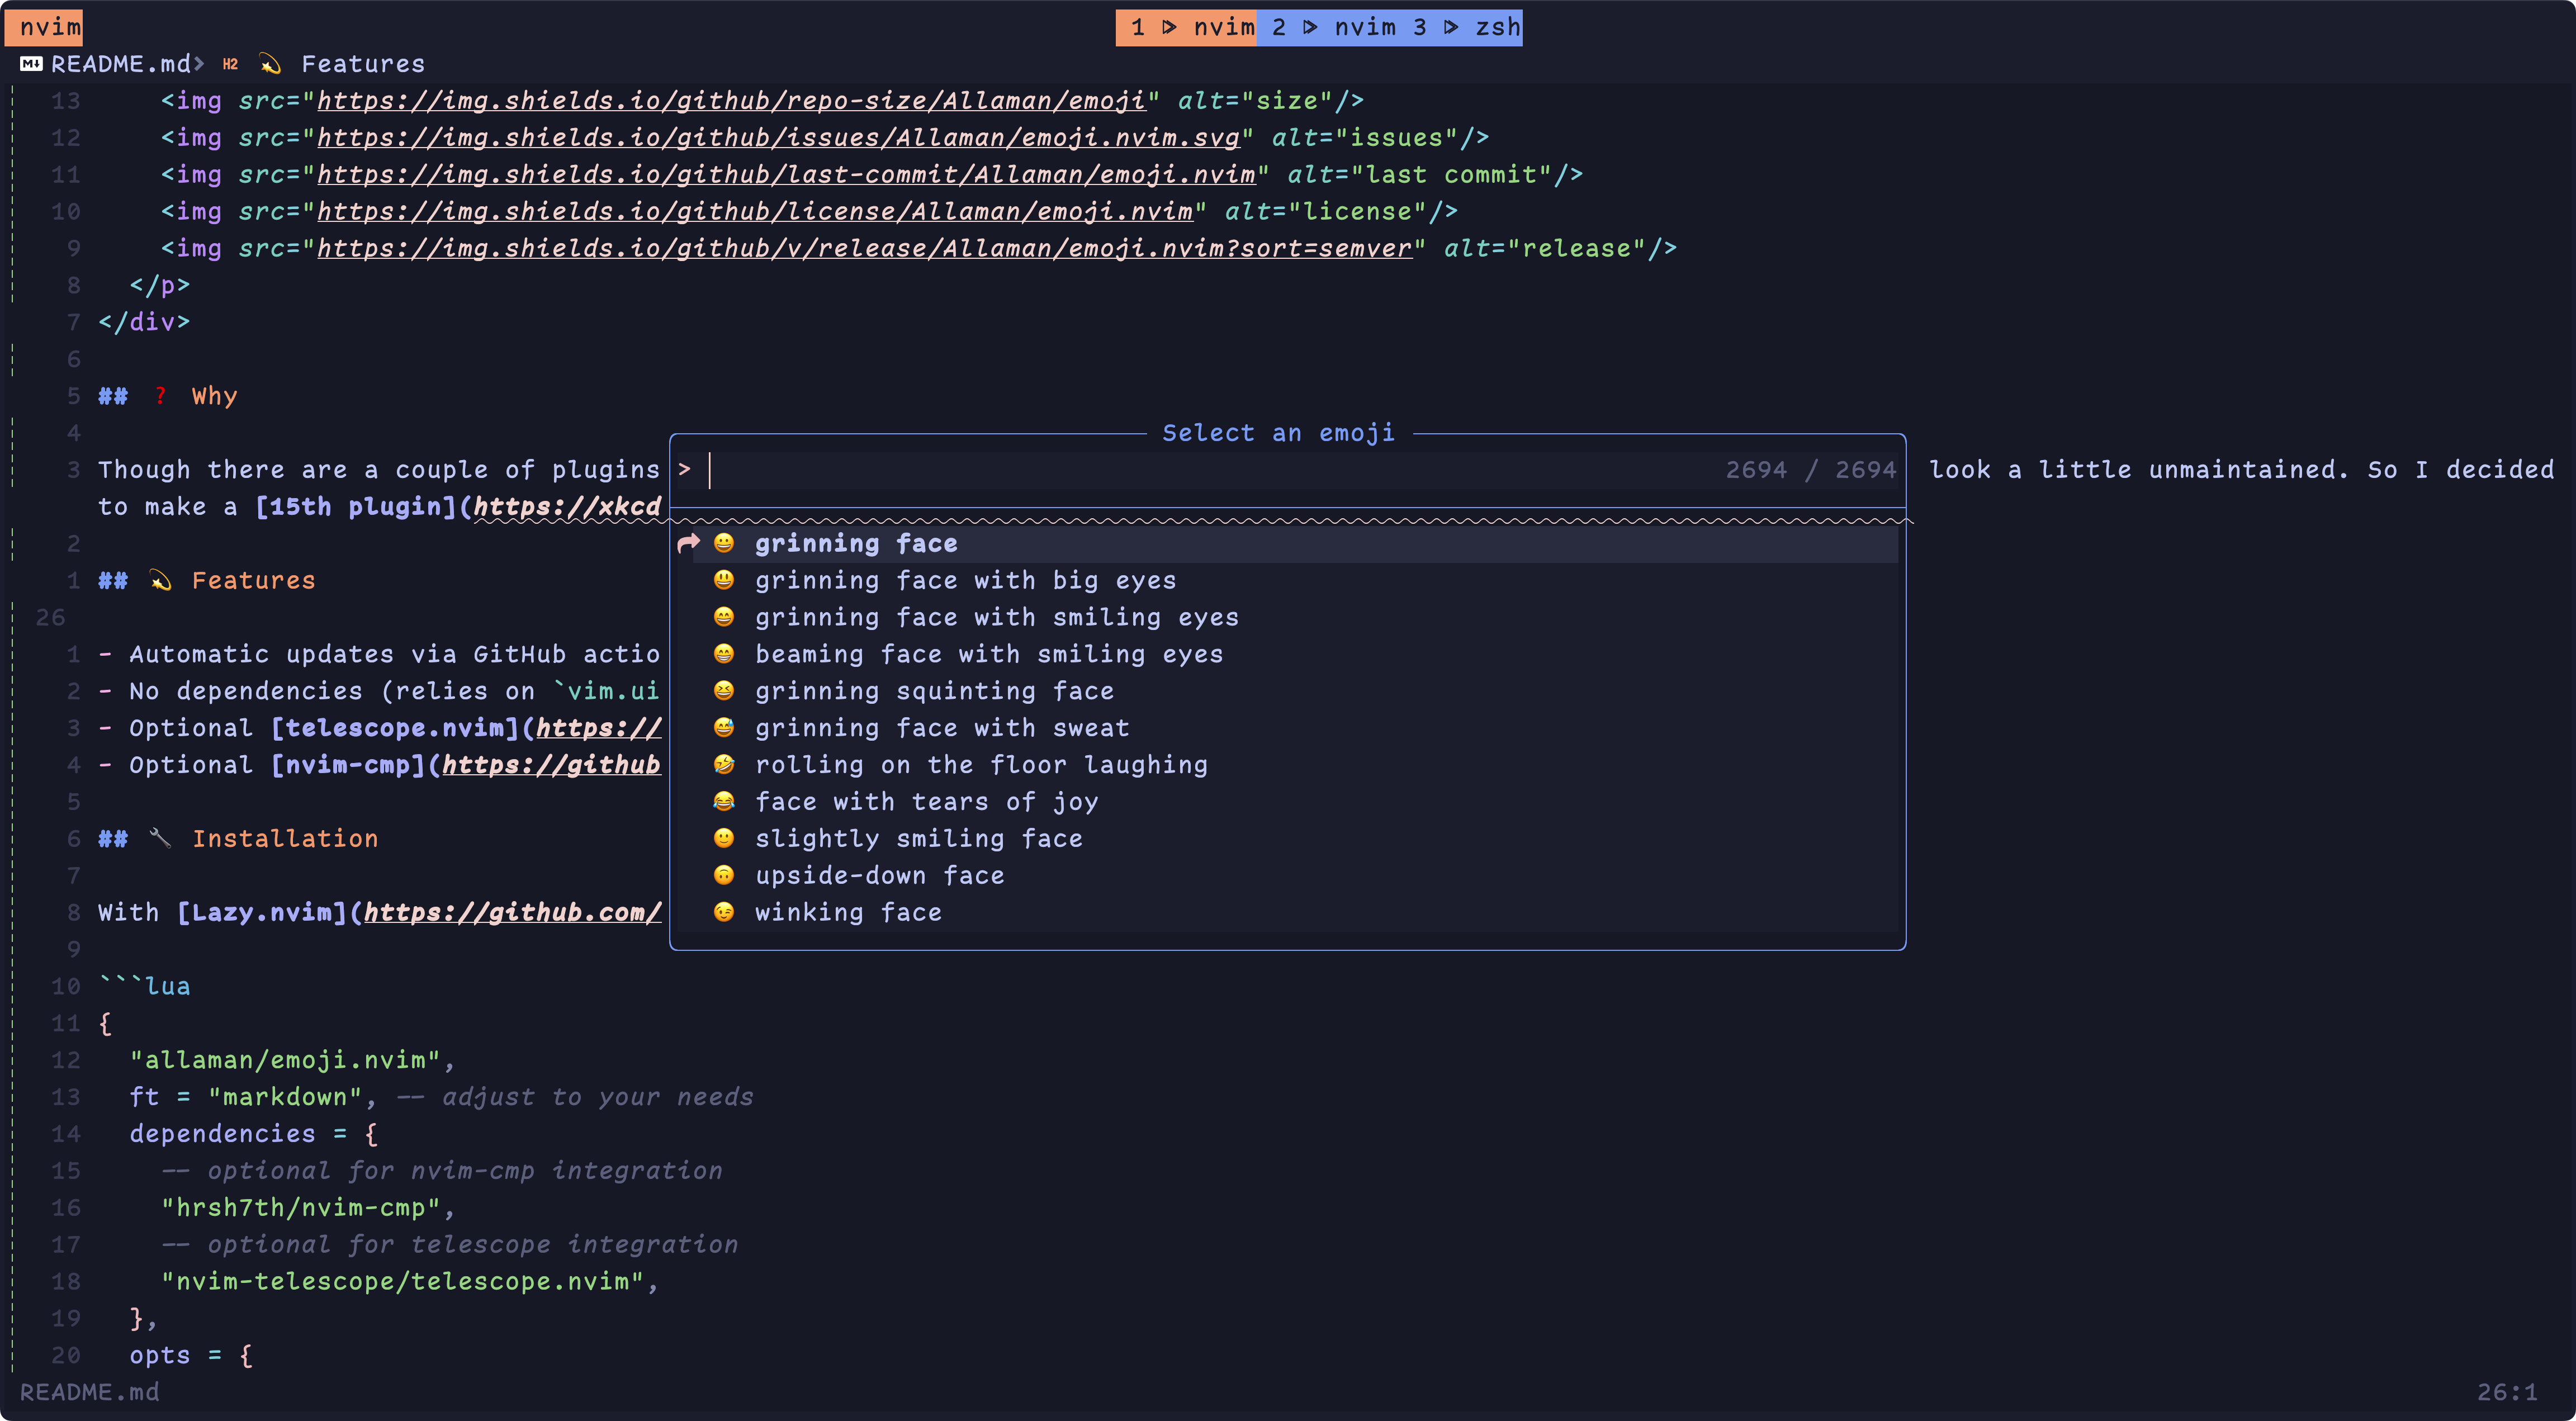Click the face with tears of joy emoji
Screen dimensions: 2576x1421
tap(724, 802)
